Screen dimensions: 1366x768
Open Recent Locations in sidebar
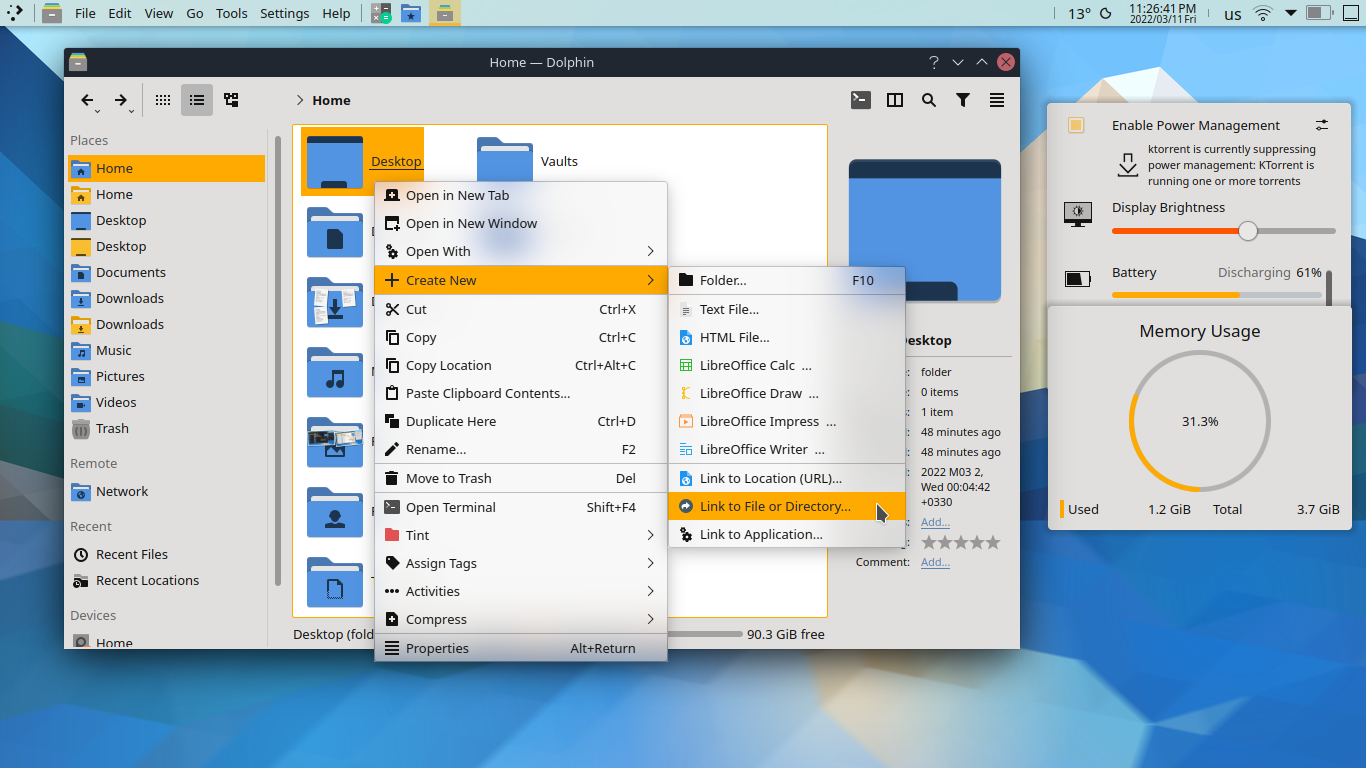(166, 580)
